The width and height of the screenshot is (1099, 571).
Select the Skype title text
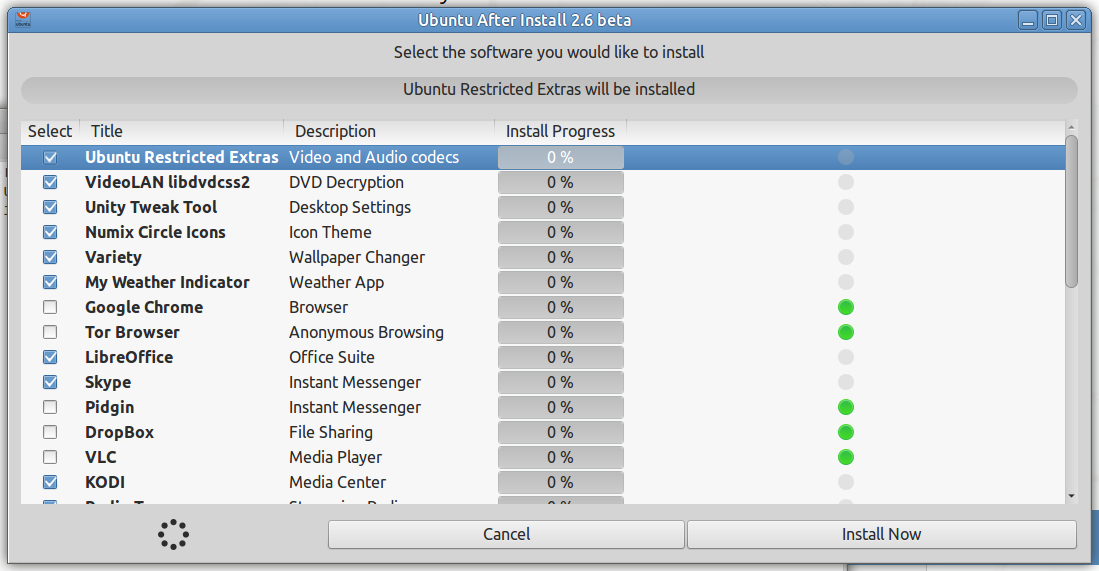coord(108,383)
